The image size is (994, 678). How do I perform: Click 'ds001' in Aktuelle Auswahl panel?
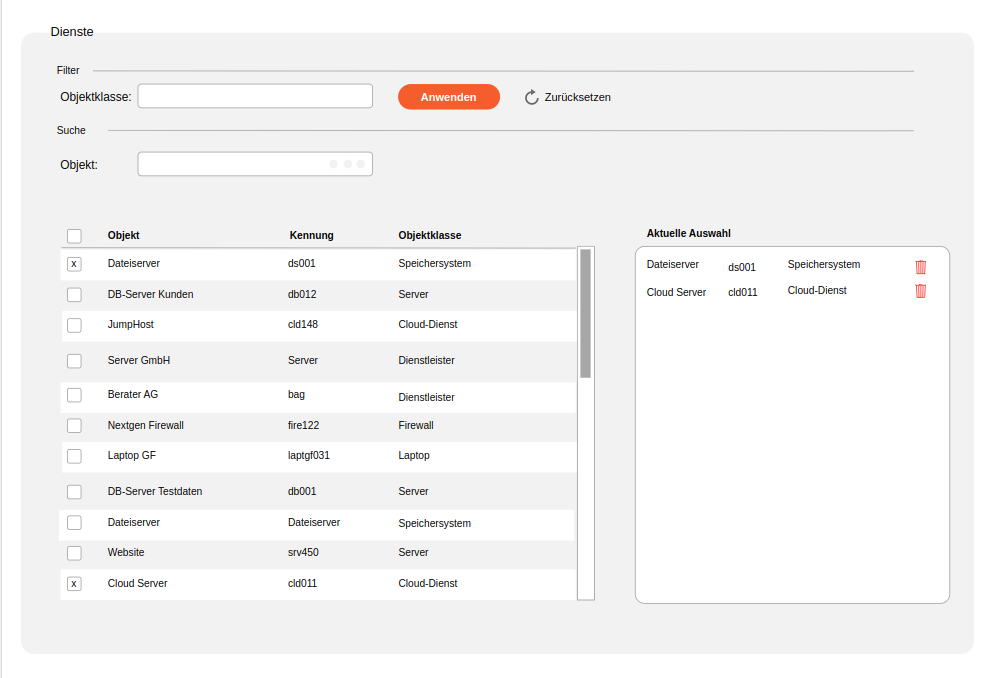coord(742,267)
